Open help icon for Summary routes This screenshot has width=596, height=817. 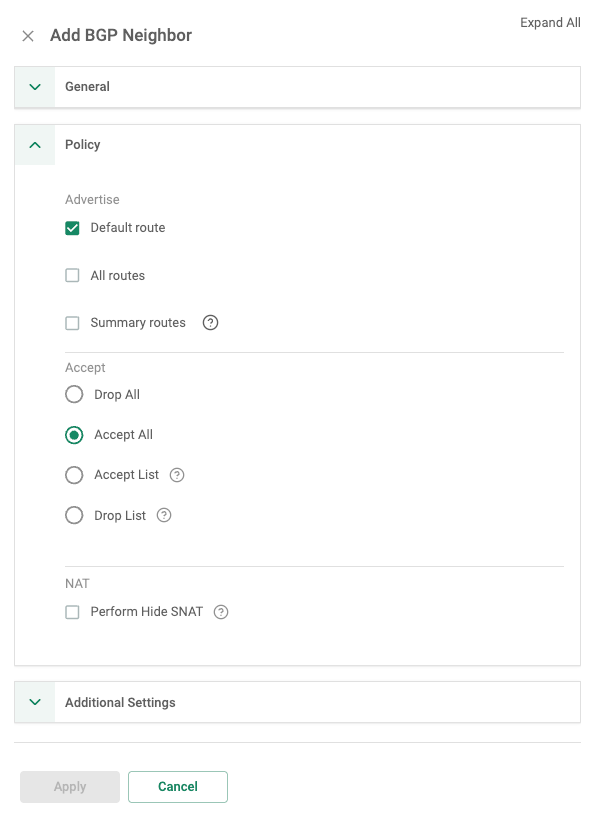point(210,323)
